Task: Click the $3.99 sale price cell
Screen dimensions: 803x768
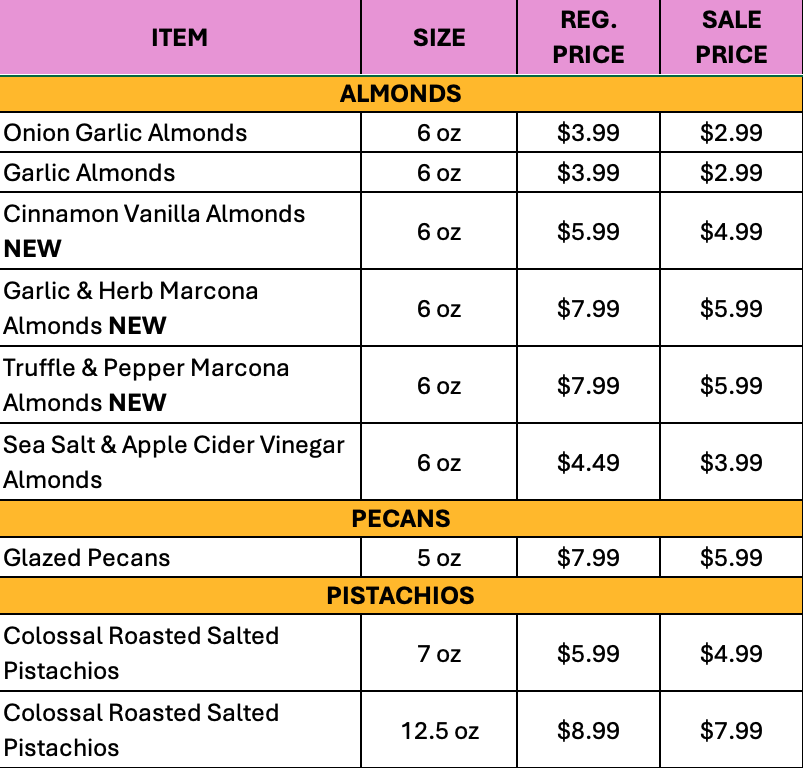Action: [731, 461]
